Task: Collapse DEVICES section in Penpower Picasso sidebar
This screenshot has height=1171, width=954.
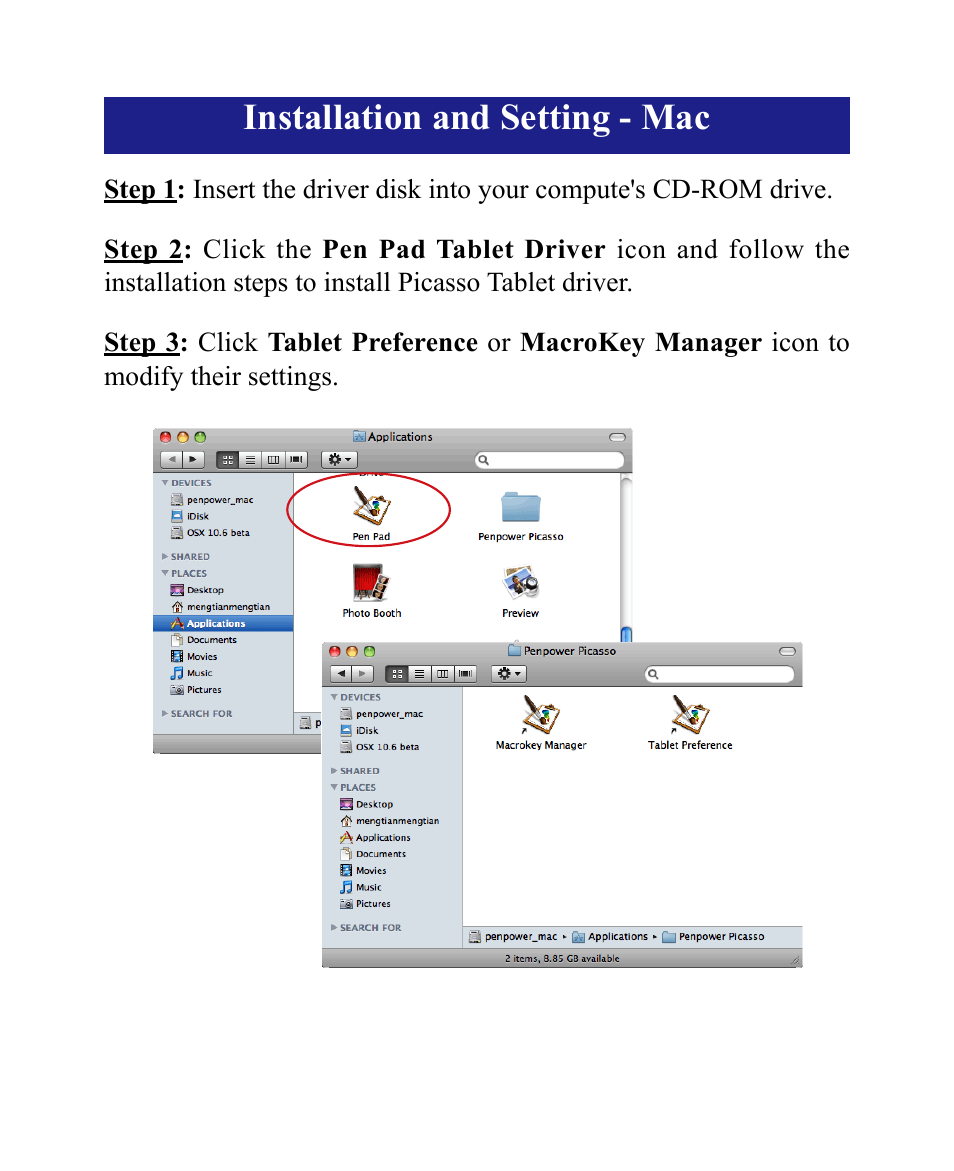Action: pos(334,697)
